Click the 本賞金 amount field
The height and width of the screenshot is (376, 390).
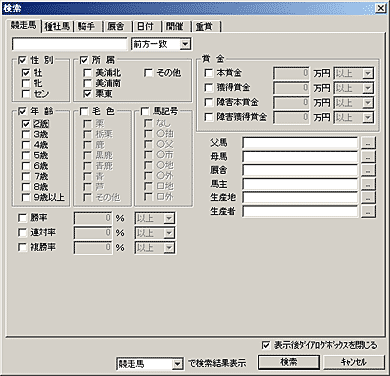pyautogui.click(x=291, y=73)
